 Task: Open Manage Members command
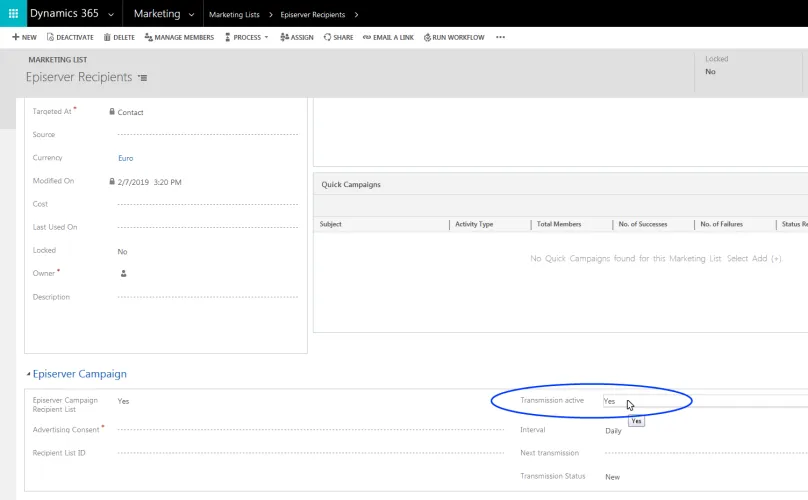coord(179,37)
